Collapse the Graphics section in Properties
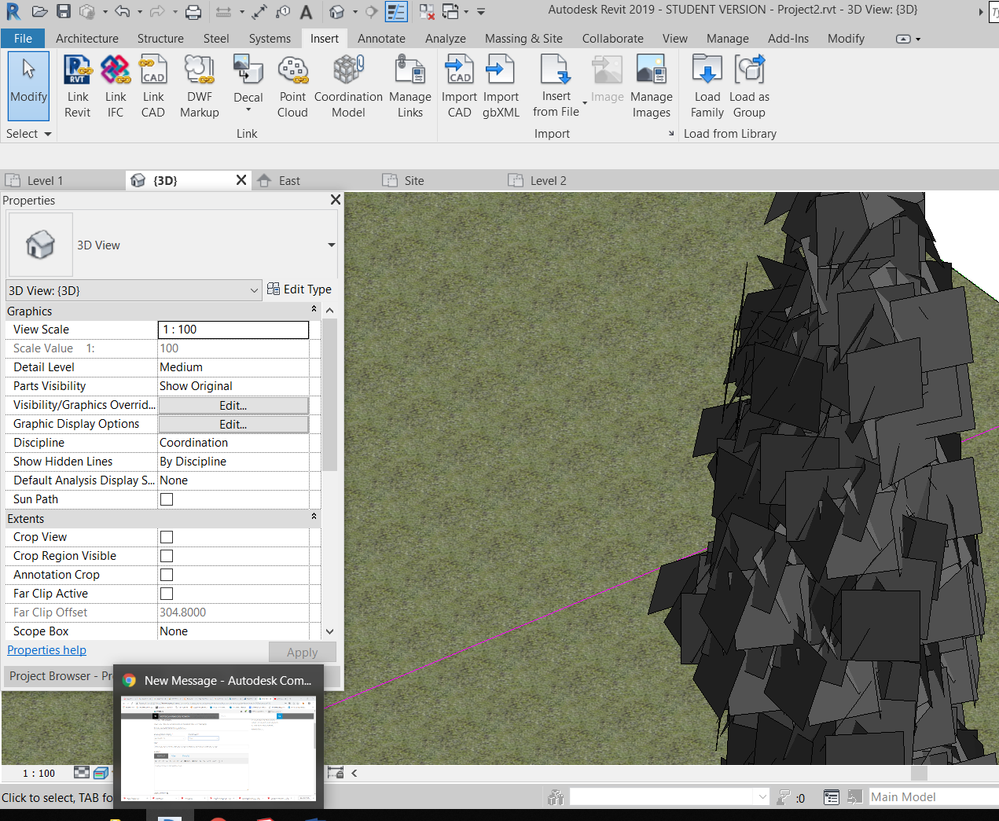The image size is (999, 821). coord(313,309)
